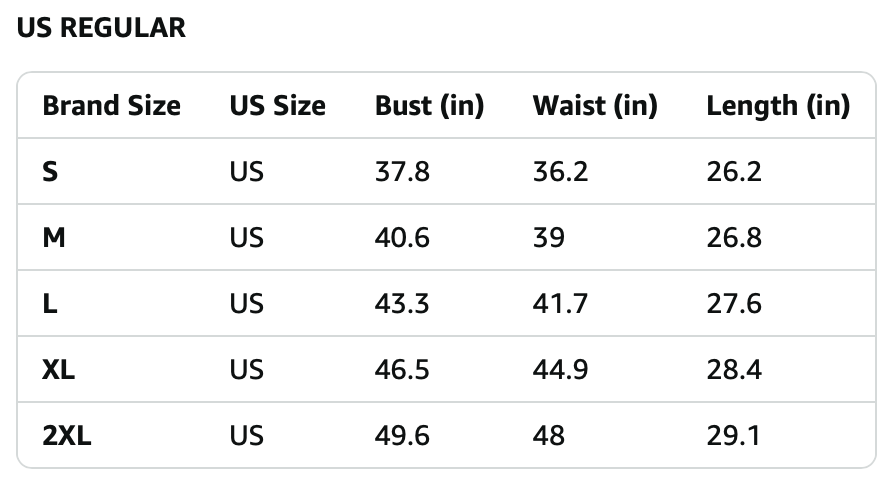The image size is (896, 490).
Task: Select the 36.2 waist value
Action: (560, 171)
